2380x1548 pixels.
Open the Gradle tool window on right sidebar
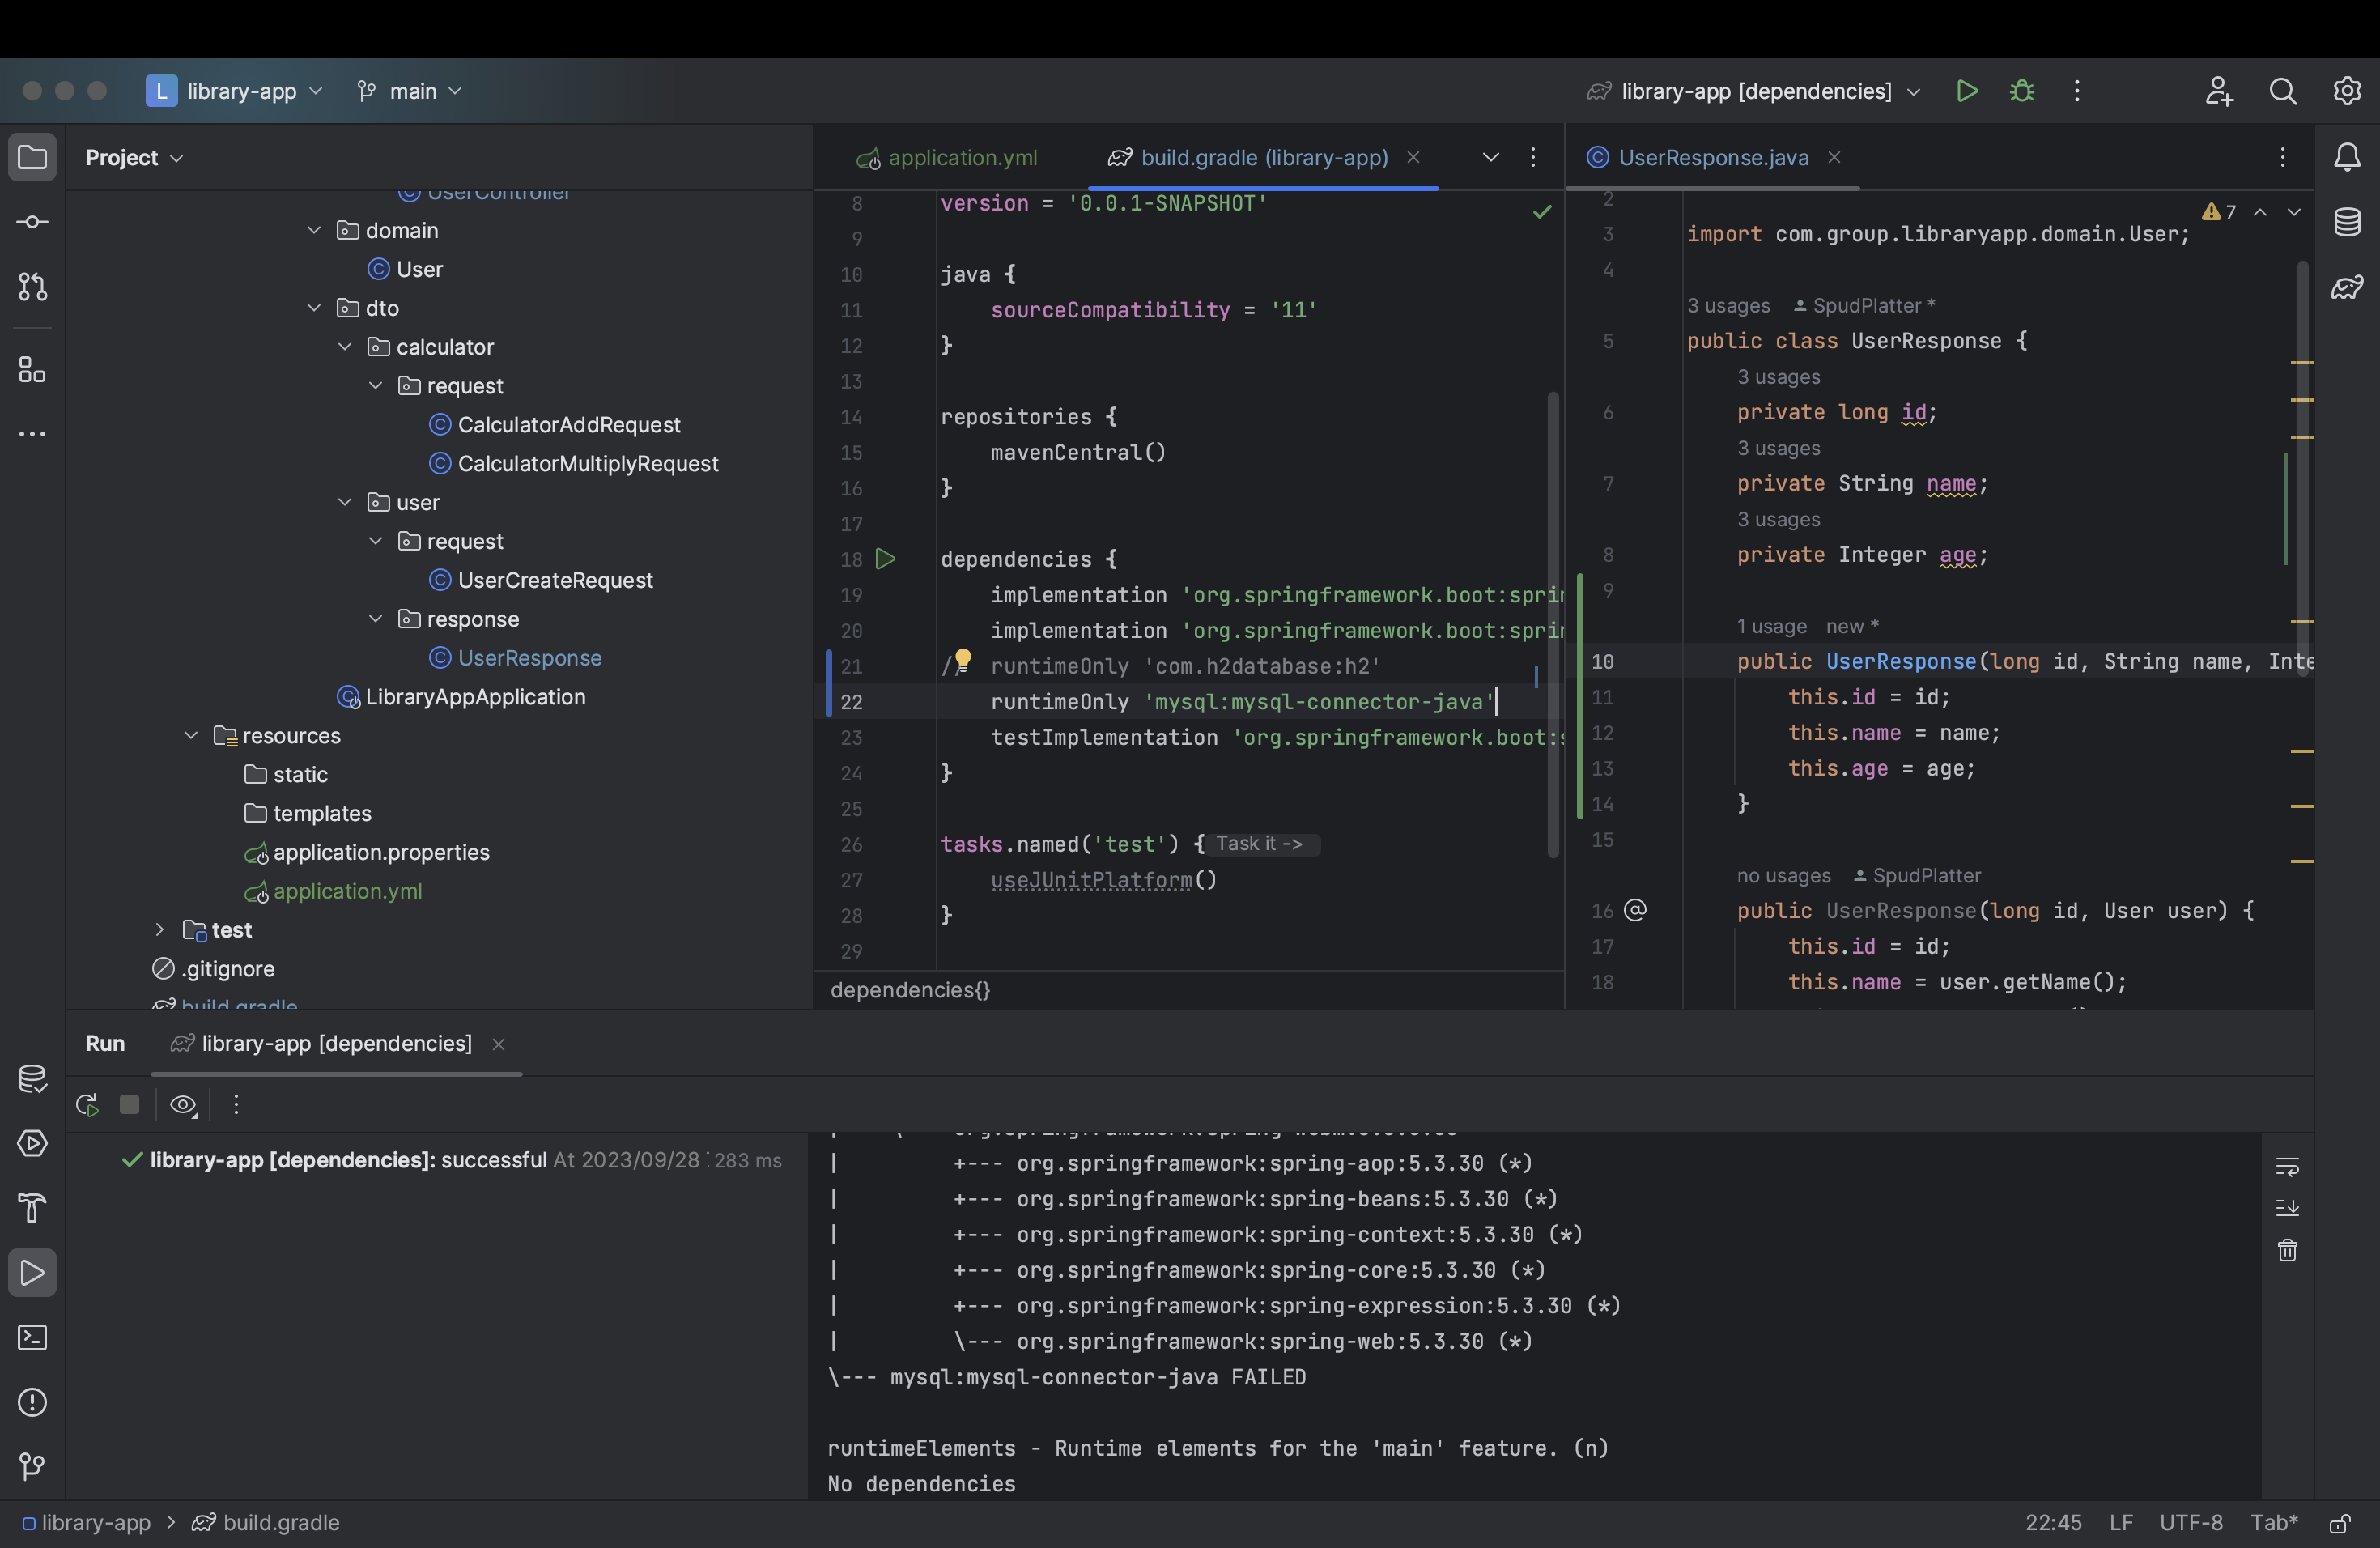2347,287
